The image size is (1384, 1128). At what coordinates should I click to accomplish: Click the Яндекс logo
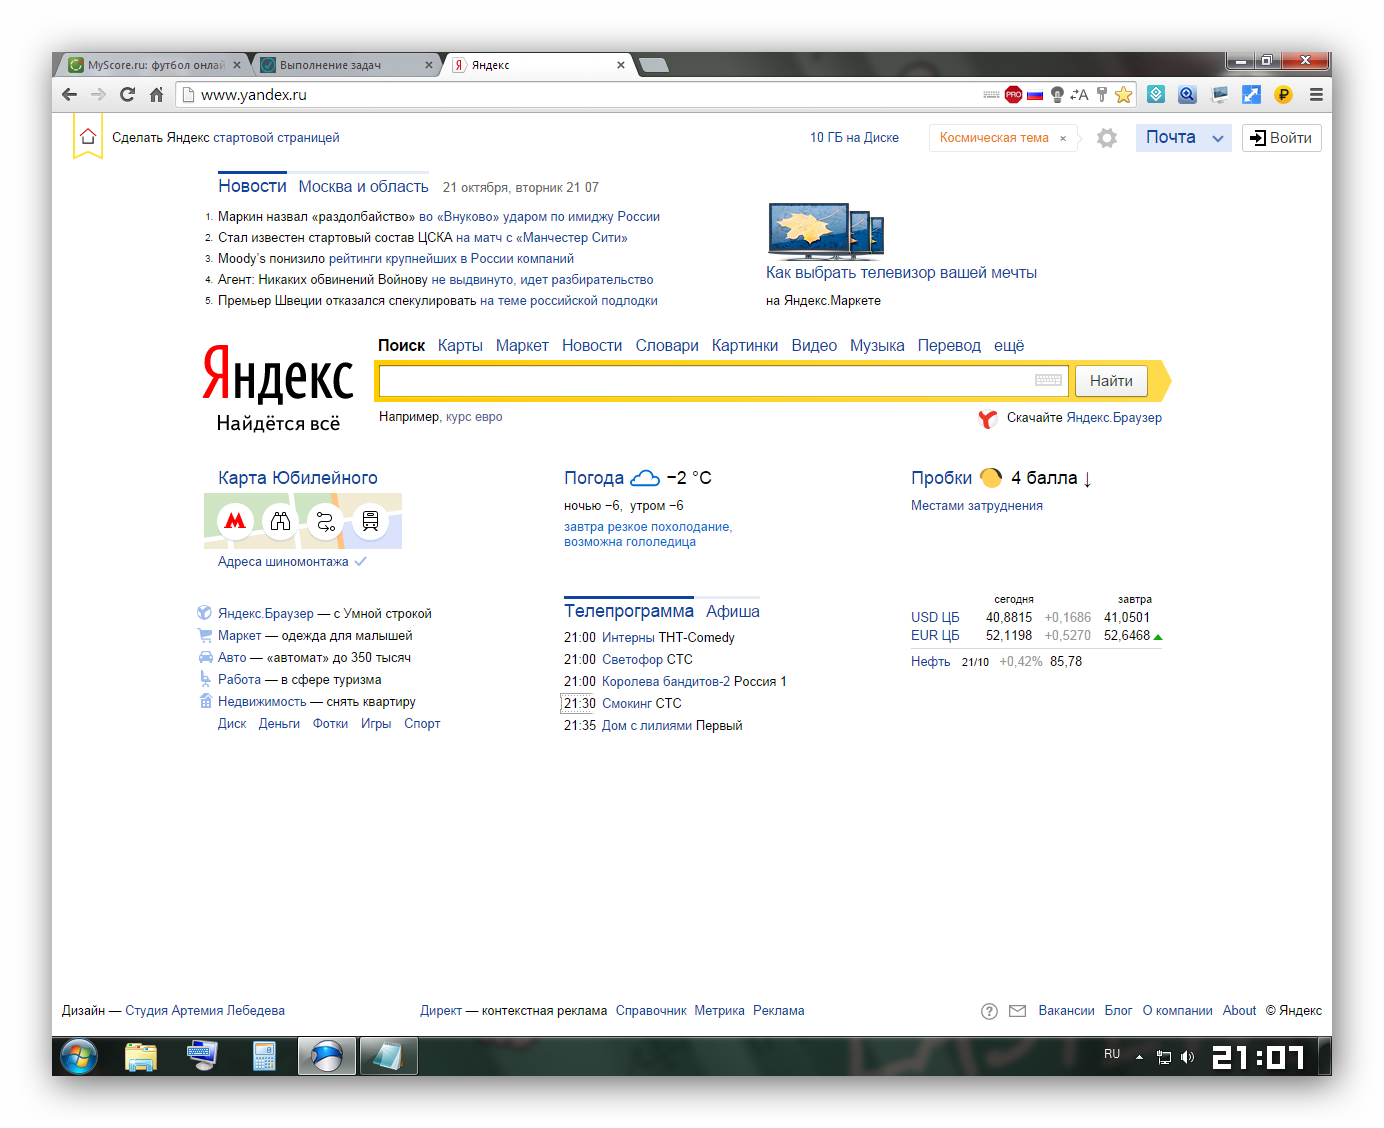click(x=278, y=375)
